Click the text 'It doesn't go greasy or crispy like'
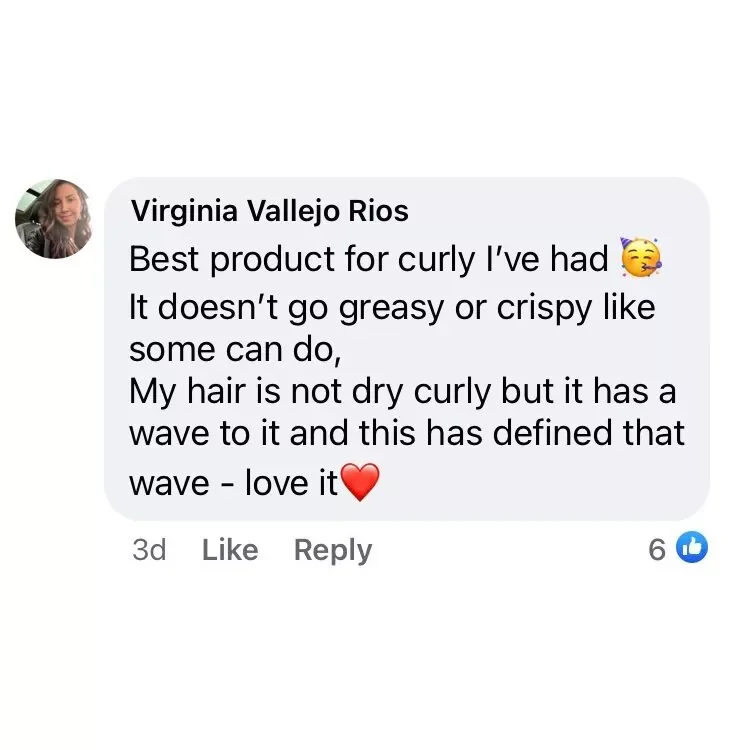The image size is (750, 750). click(x=392, y=309)
